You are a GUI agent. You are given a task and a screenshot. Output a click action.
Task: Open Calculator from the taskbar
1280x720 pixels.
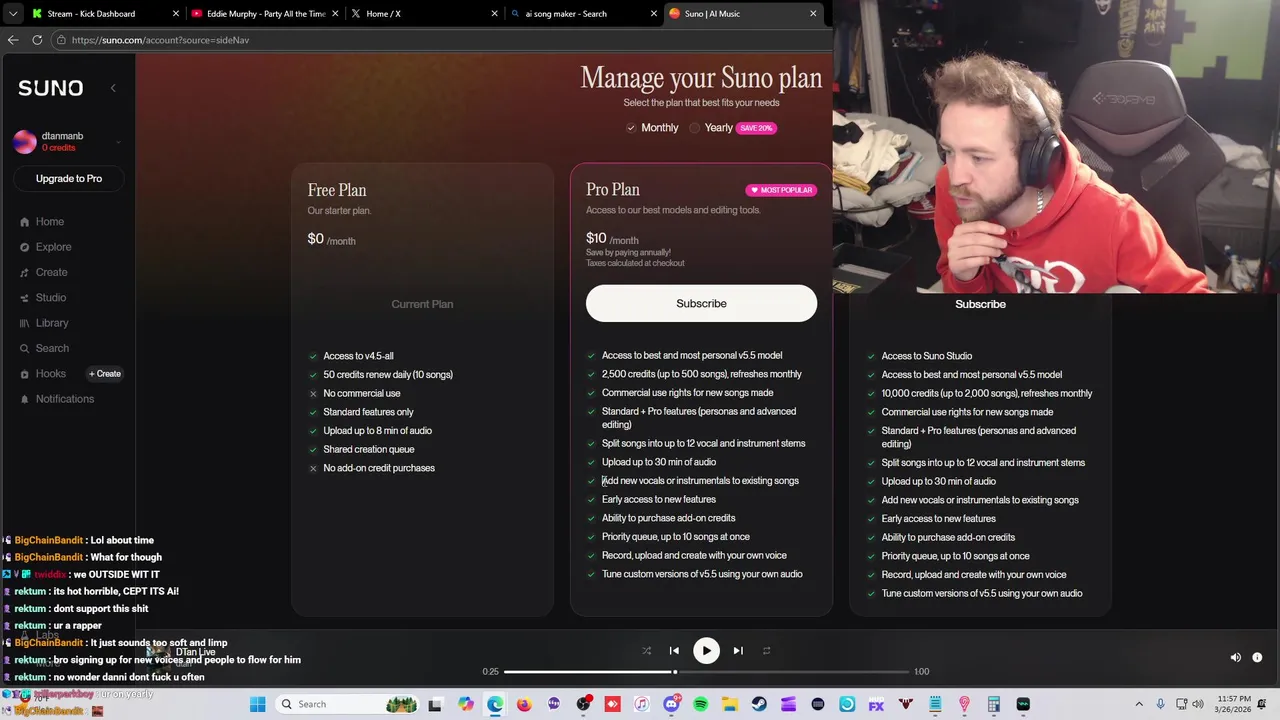994,704
